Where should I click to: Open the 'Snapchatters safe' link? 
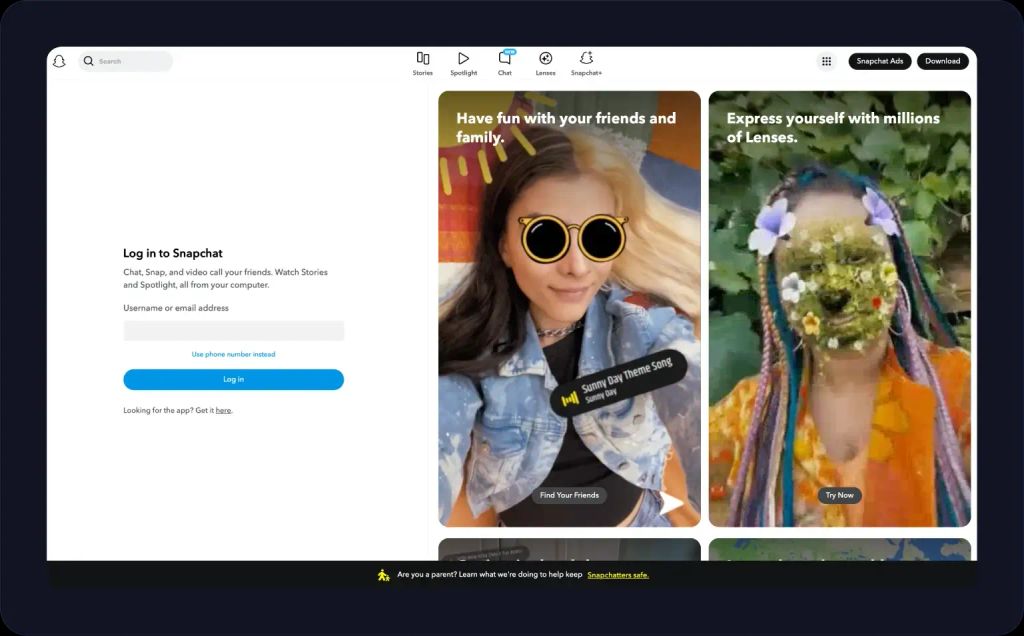pos(617,575)
